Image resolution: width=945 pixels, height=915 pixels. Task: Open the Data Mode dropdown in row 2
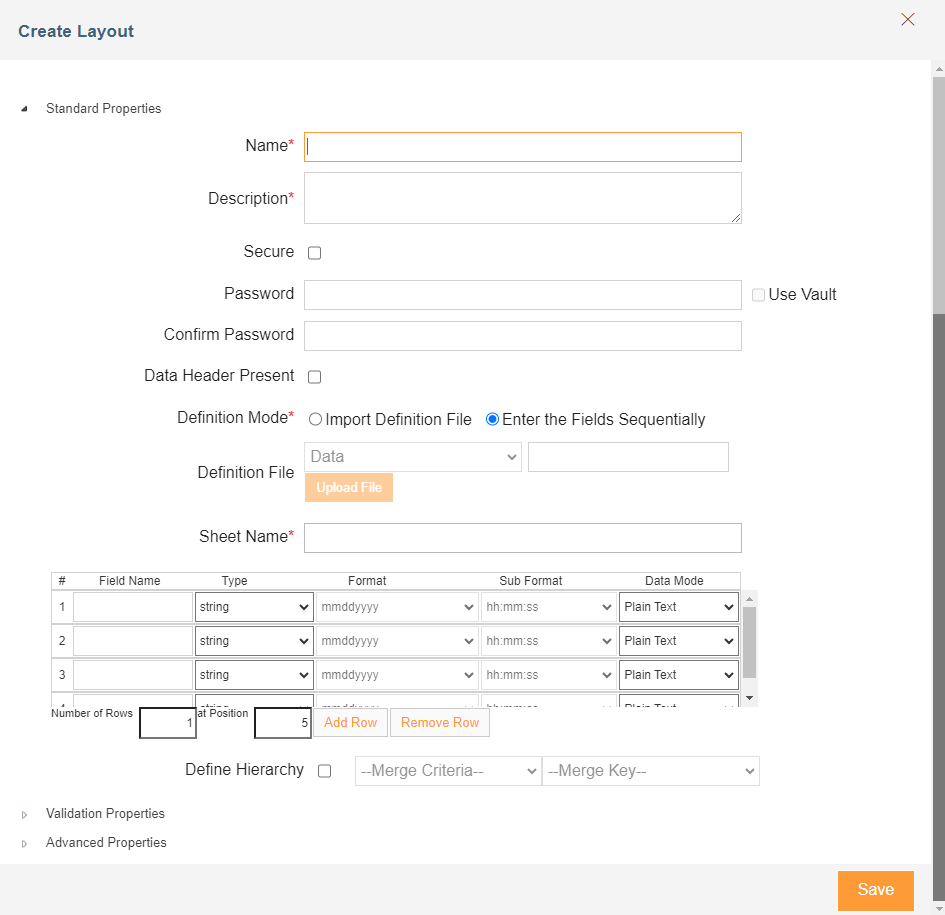click(678, 641)
